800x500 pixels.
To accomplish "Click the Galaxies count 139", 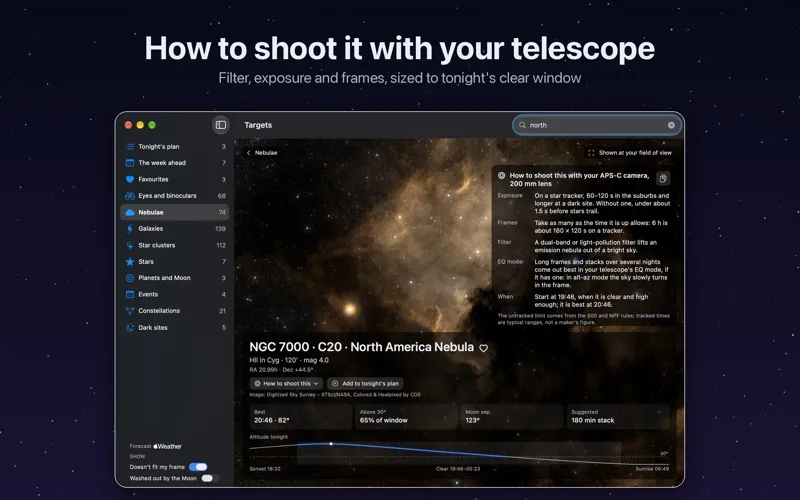I will (220, 229).
